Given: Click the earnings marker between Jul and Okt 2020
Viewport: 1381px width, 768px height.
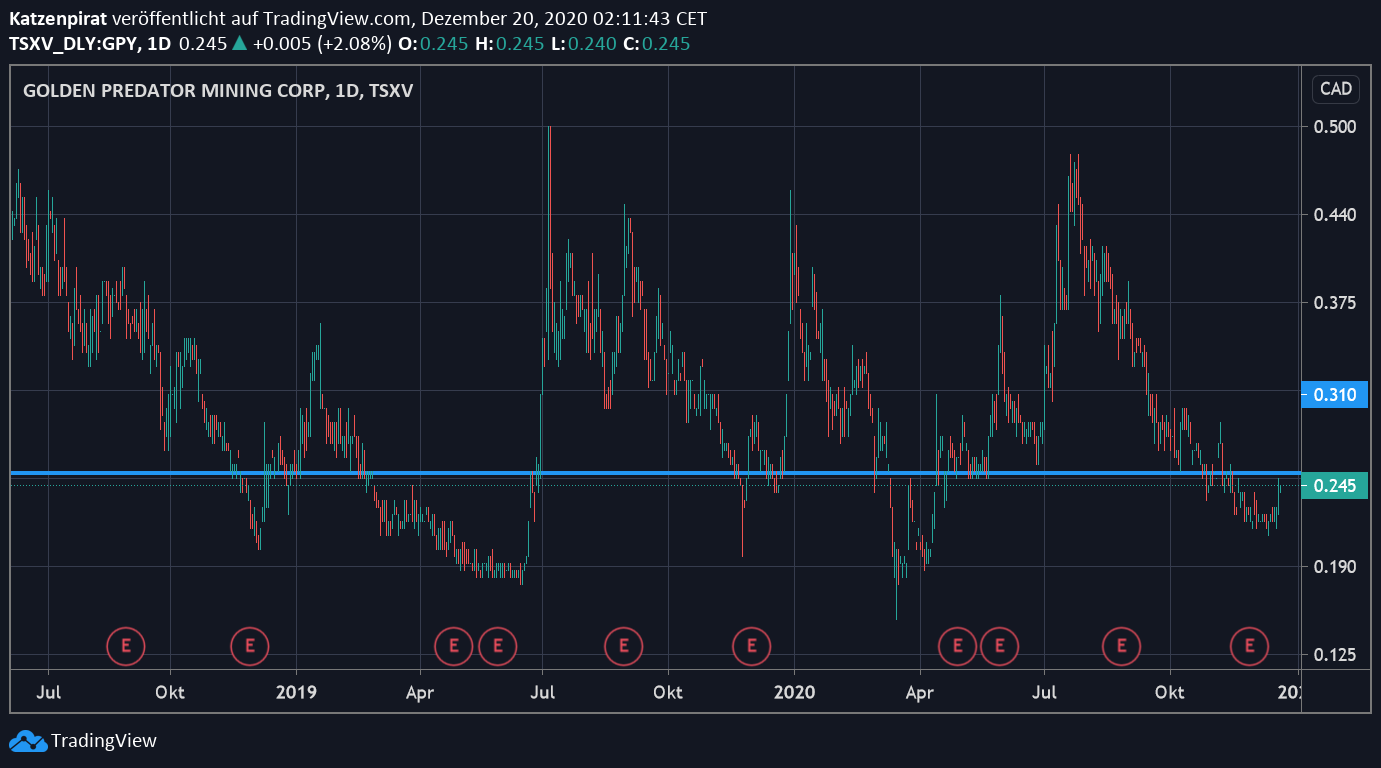Looking at the screenshot, I should [1121, 646].
